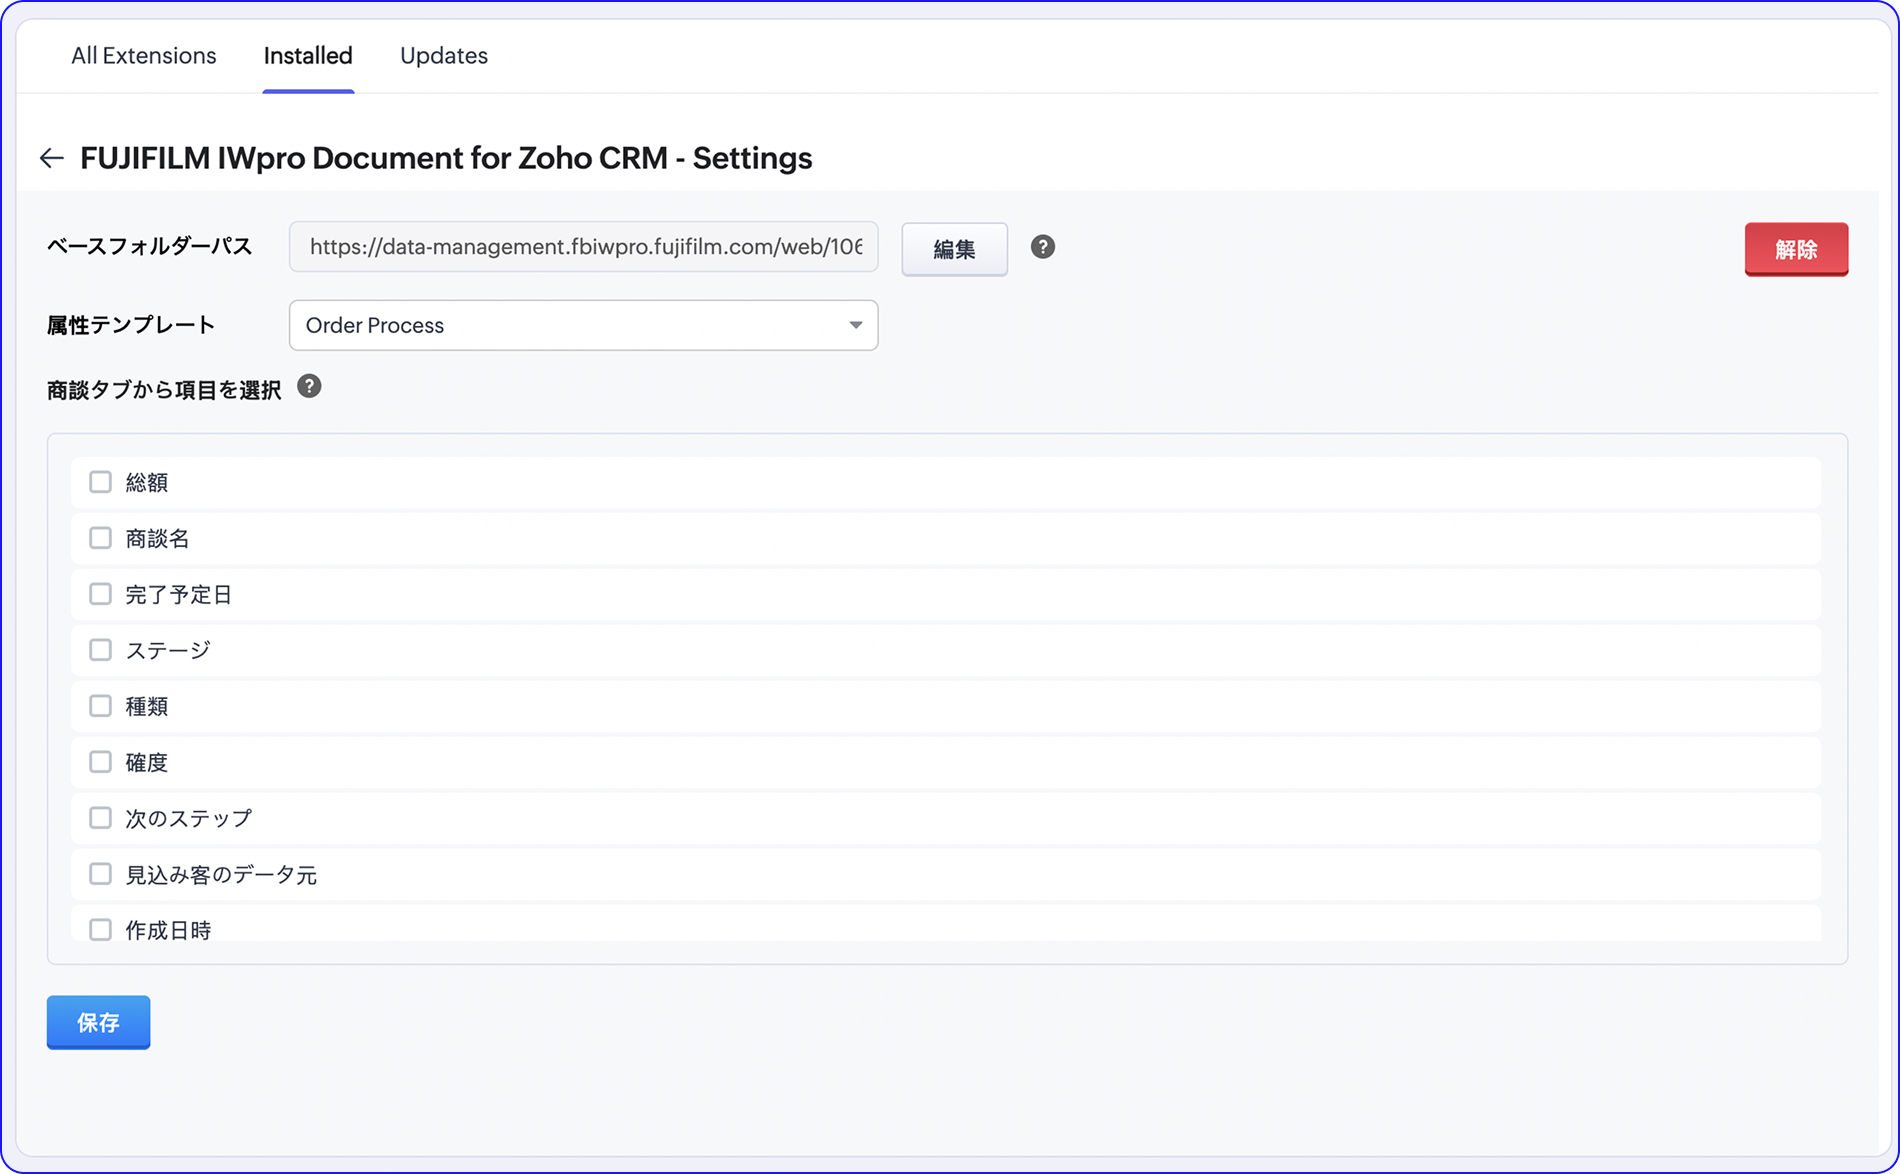Viewport: 1900px width, 1174px height.
Task: Expand the 属性テンプレート dropdown arrow
Action: tap(856, 325)
